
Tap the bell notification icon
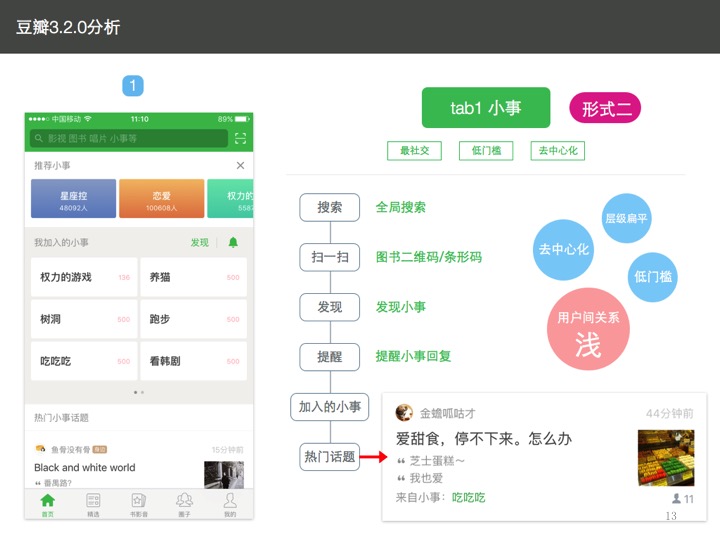coord(233,242)
